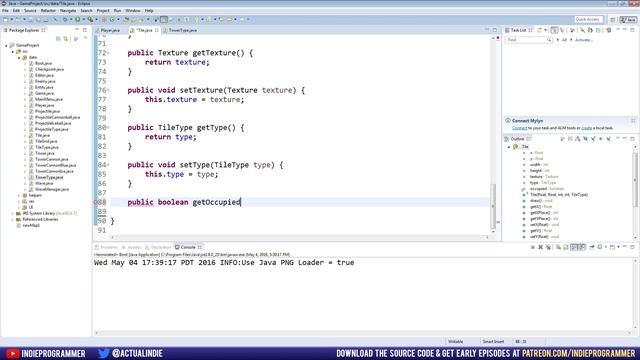This screenshot has height=360, width=640.
Task: Open WaveManager.java in Package Explorer
Action: click(x=51, y=189)
